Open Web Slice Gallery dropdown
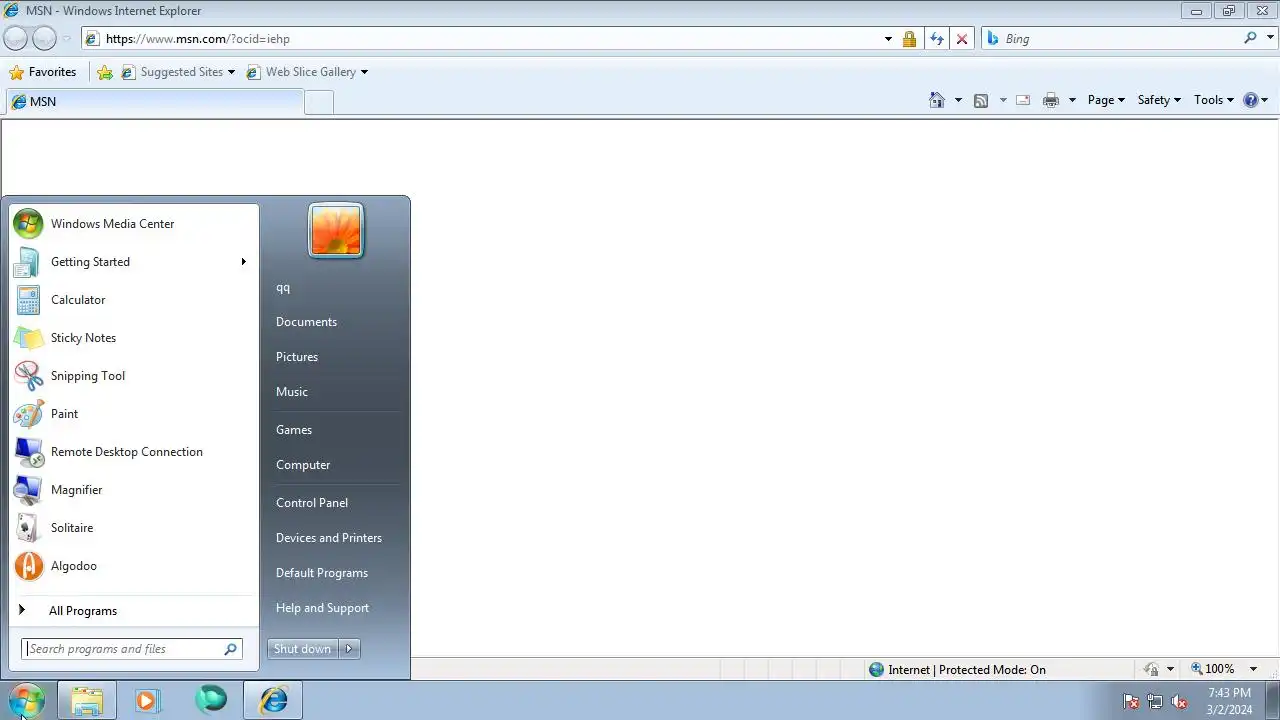 [x=306, y=72]
